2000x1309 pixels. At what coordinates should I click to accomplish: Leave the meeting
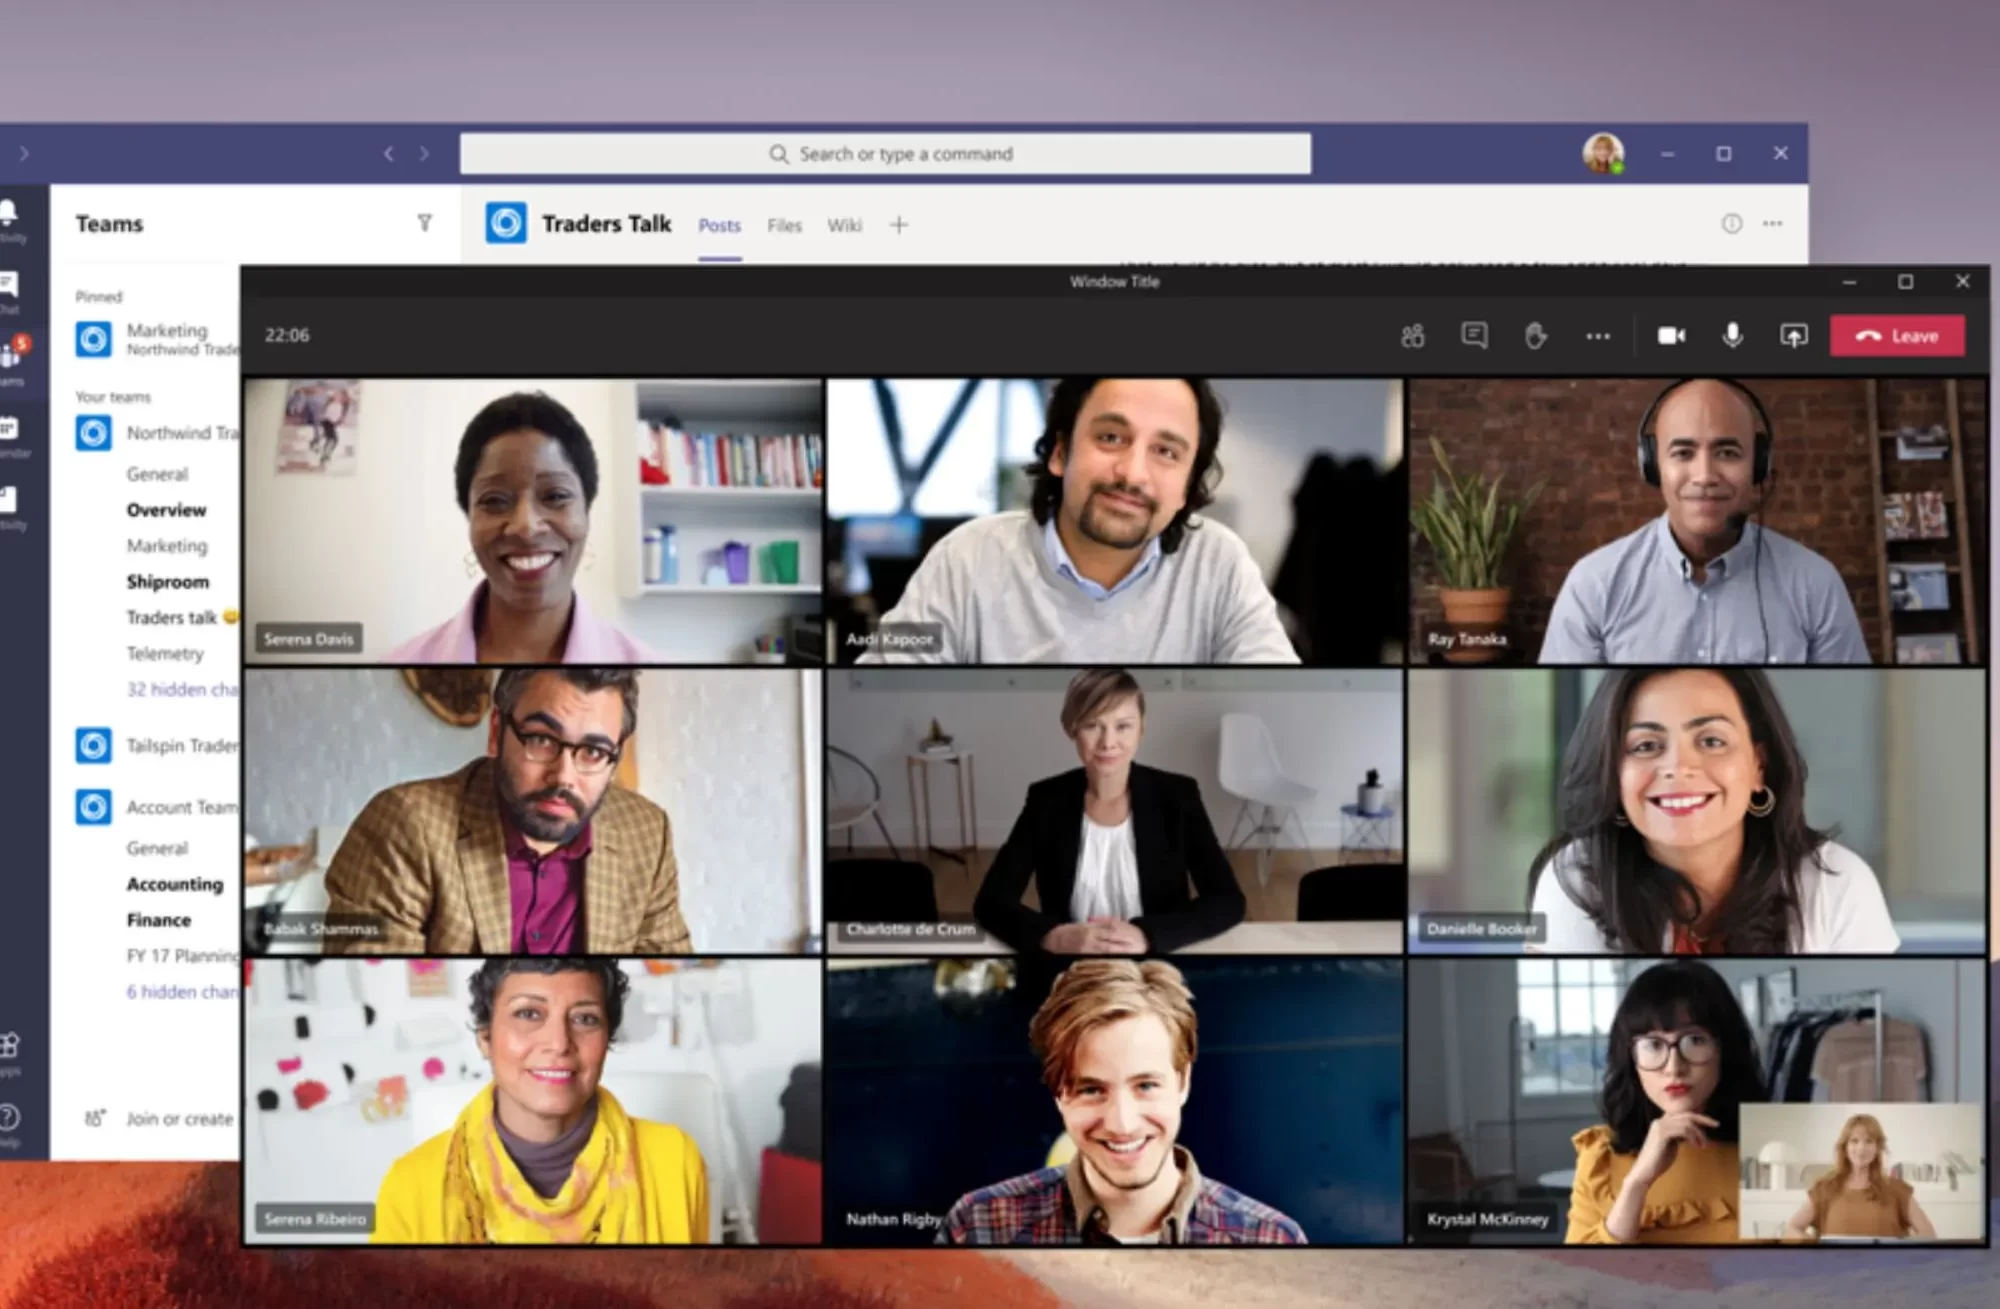point(1897,336)
